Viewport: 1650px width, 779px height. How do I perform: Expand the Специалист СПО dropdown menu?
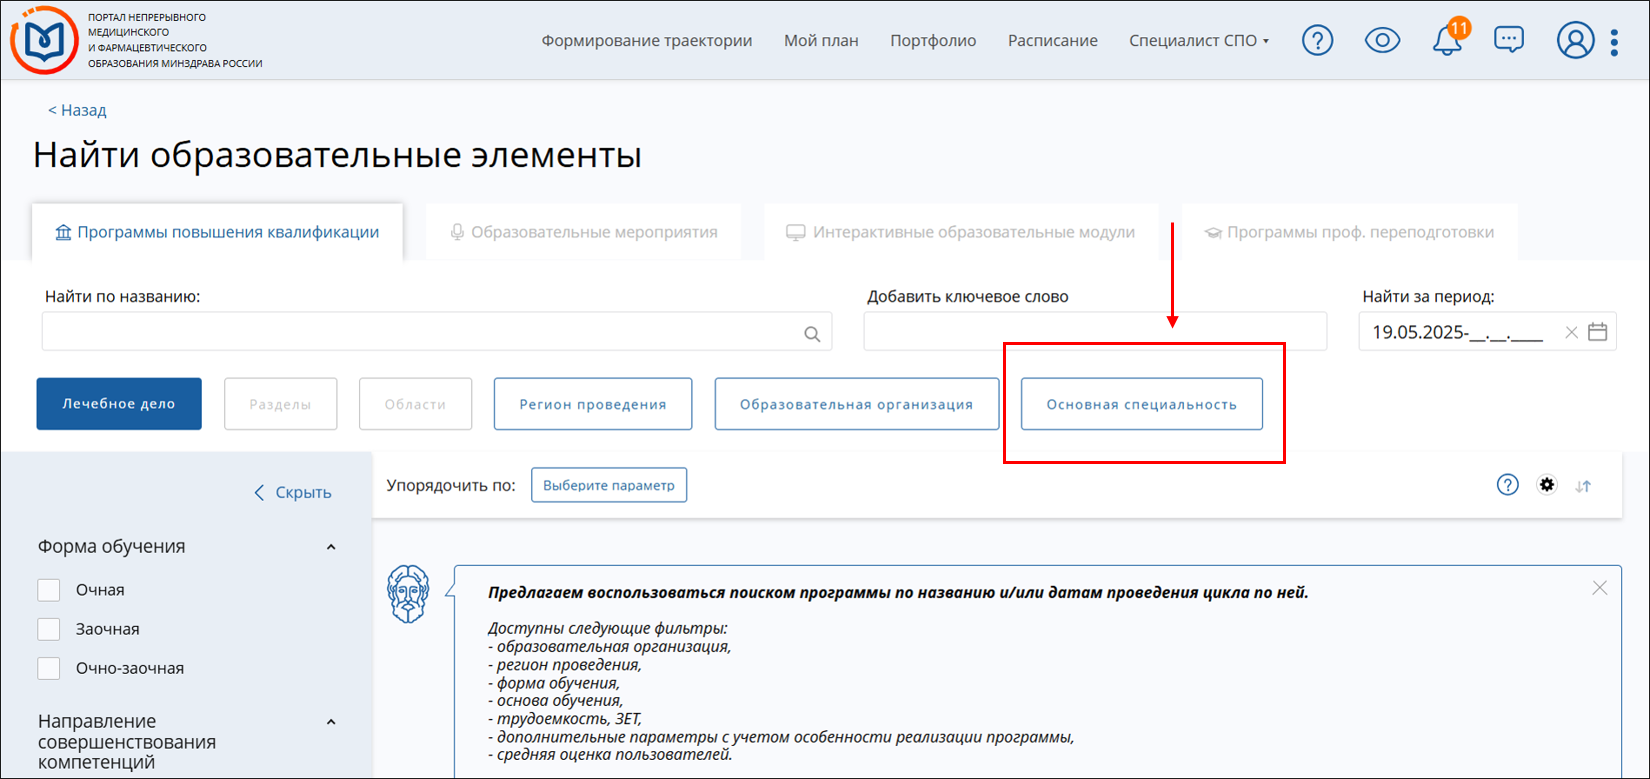1199,41
